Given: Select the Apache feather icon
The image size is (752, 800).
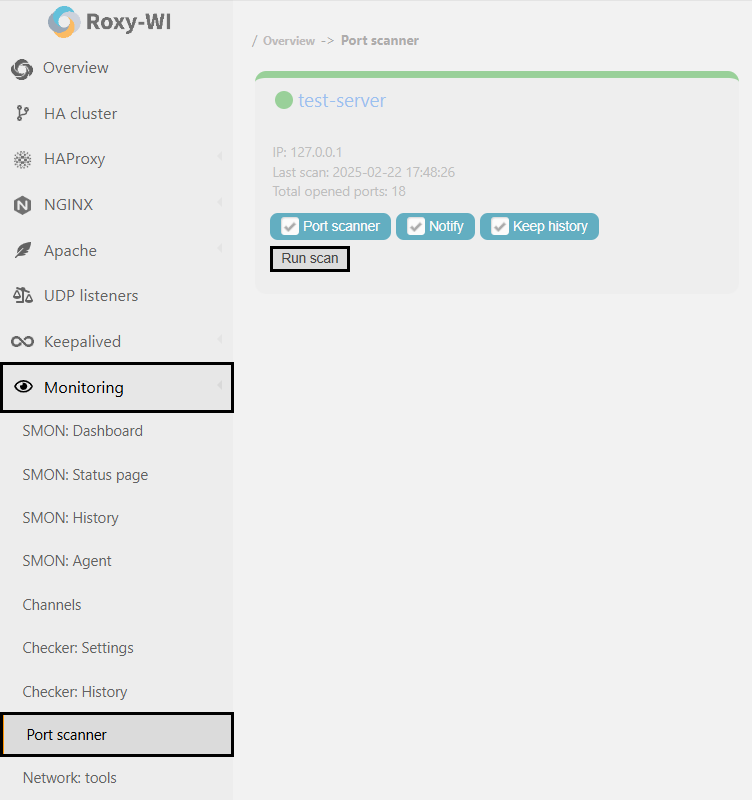Looking at the screenshot, I should point(22,250).
